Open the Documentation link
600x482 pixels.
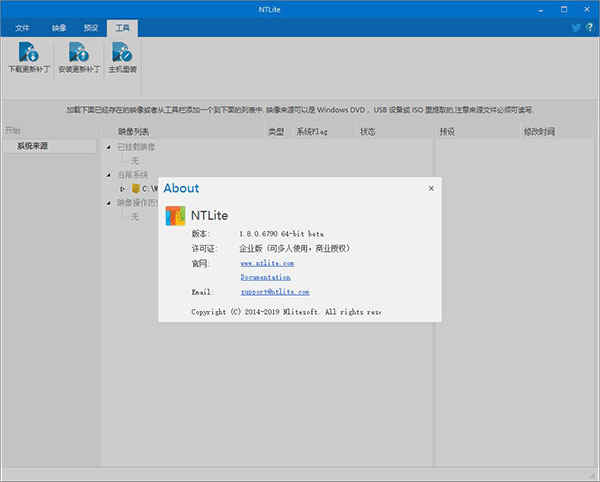tap(266, 277)
